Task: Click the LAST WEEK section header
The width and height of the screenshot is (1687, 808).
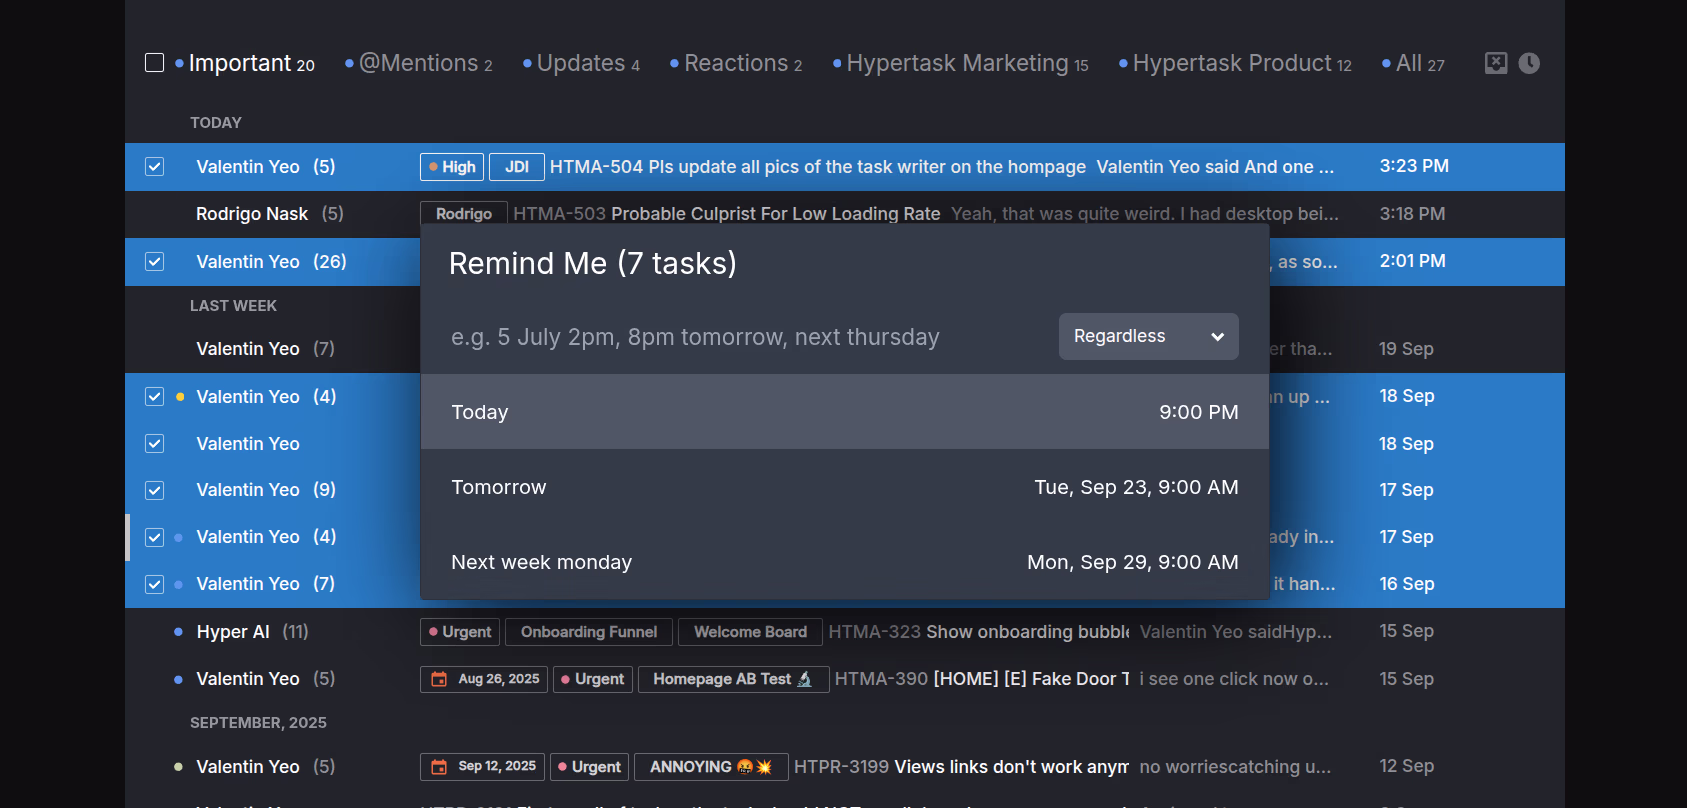Action: pos(233,306)
